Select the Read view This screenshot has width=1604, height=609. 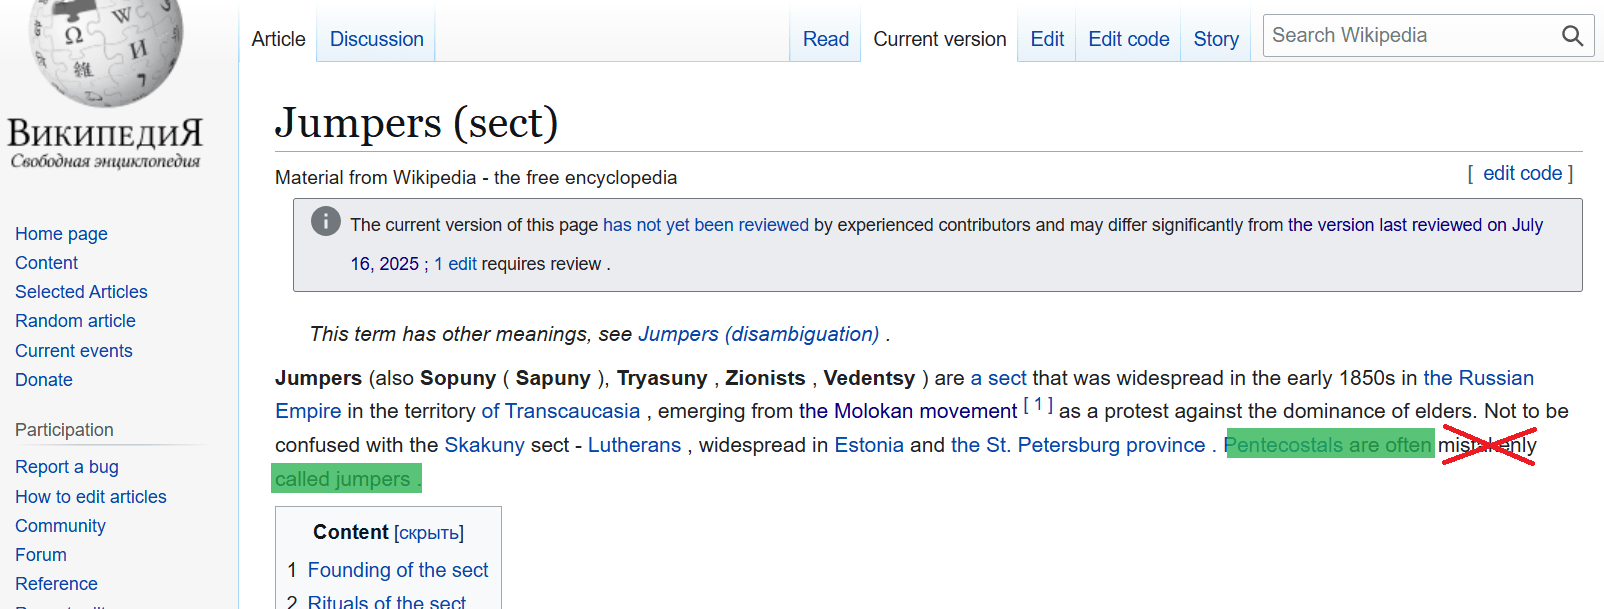(825, 39)
